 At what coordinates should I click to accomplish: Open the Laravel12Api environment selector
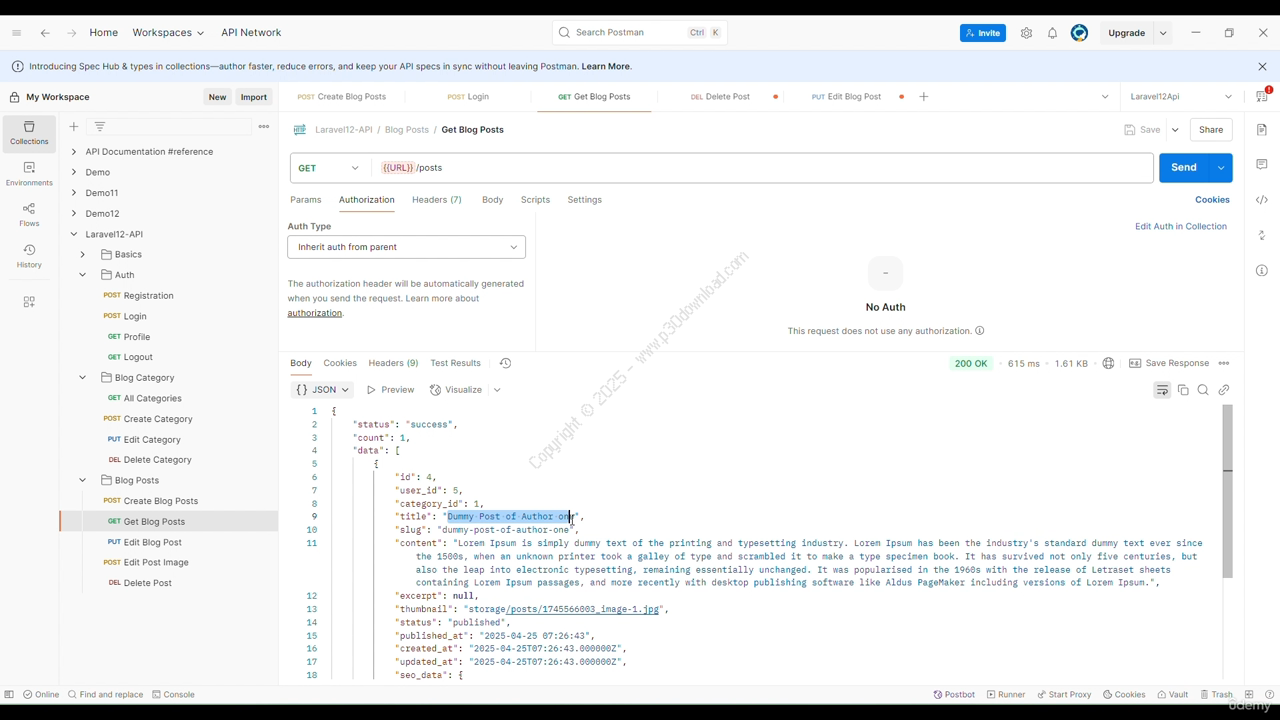click(1181, 97)
